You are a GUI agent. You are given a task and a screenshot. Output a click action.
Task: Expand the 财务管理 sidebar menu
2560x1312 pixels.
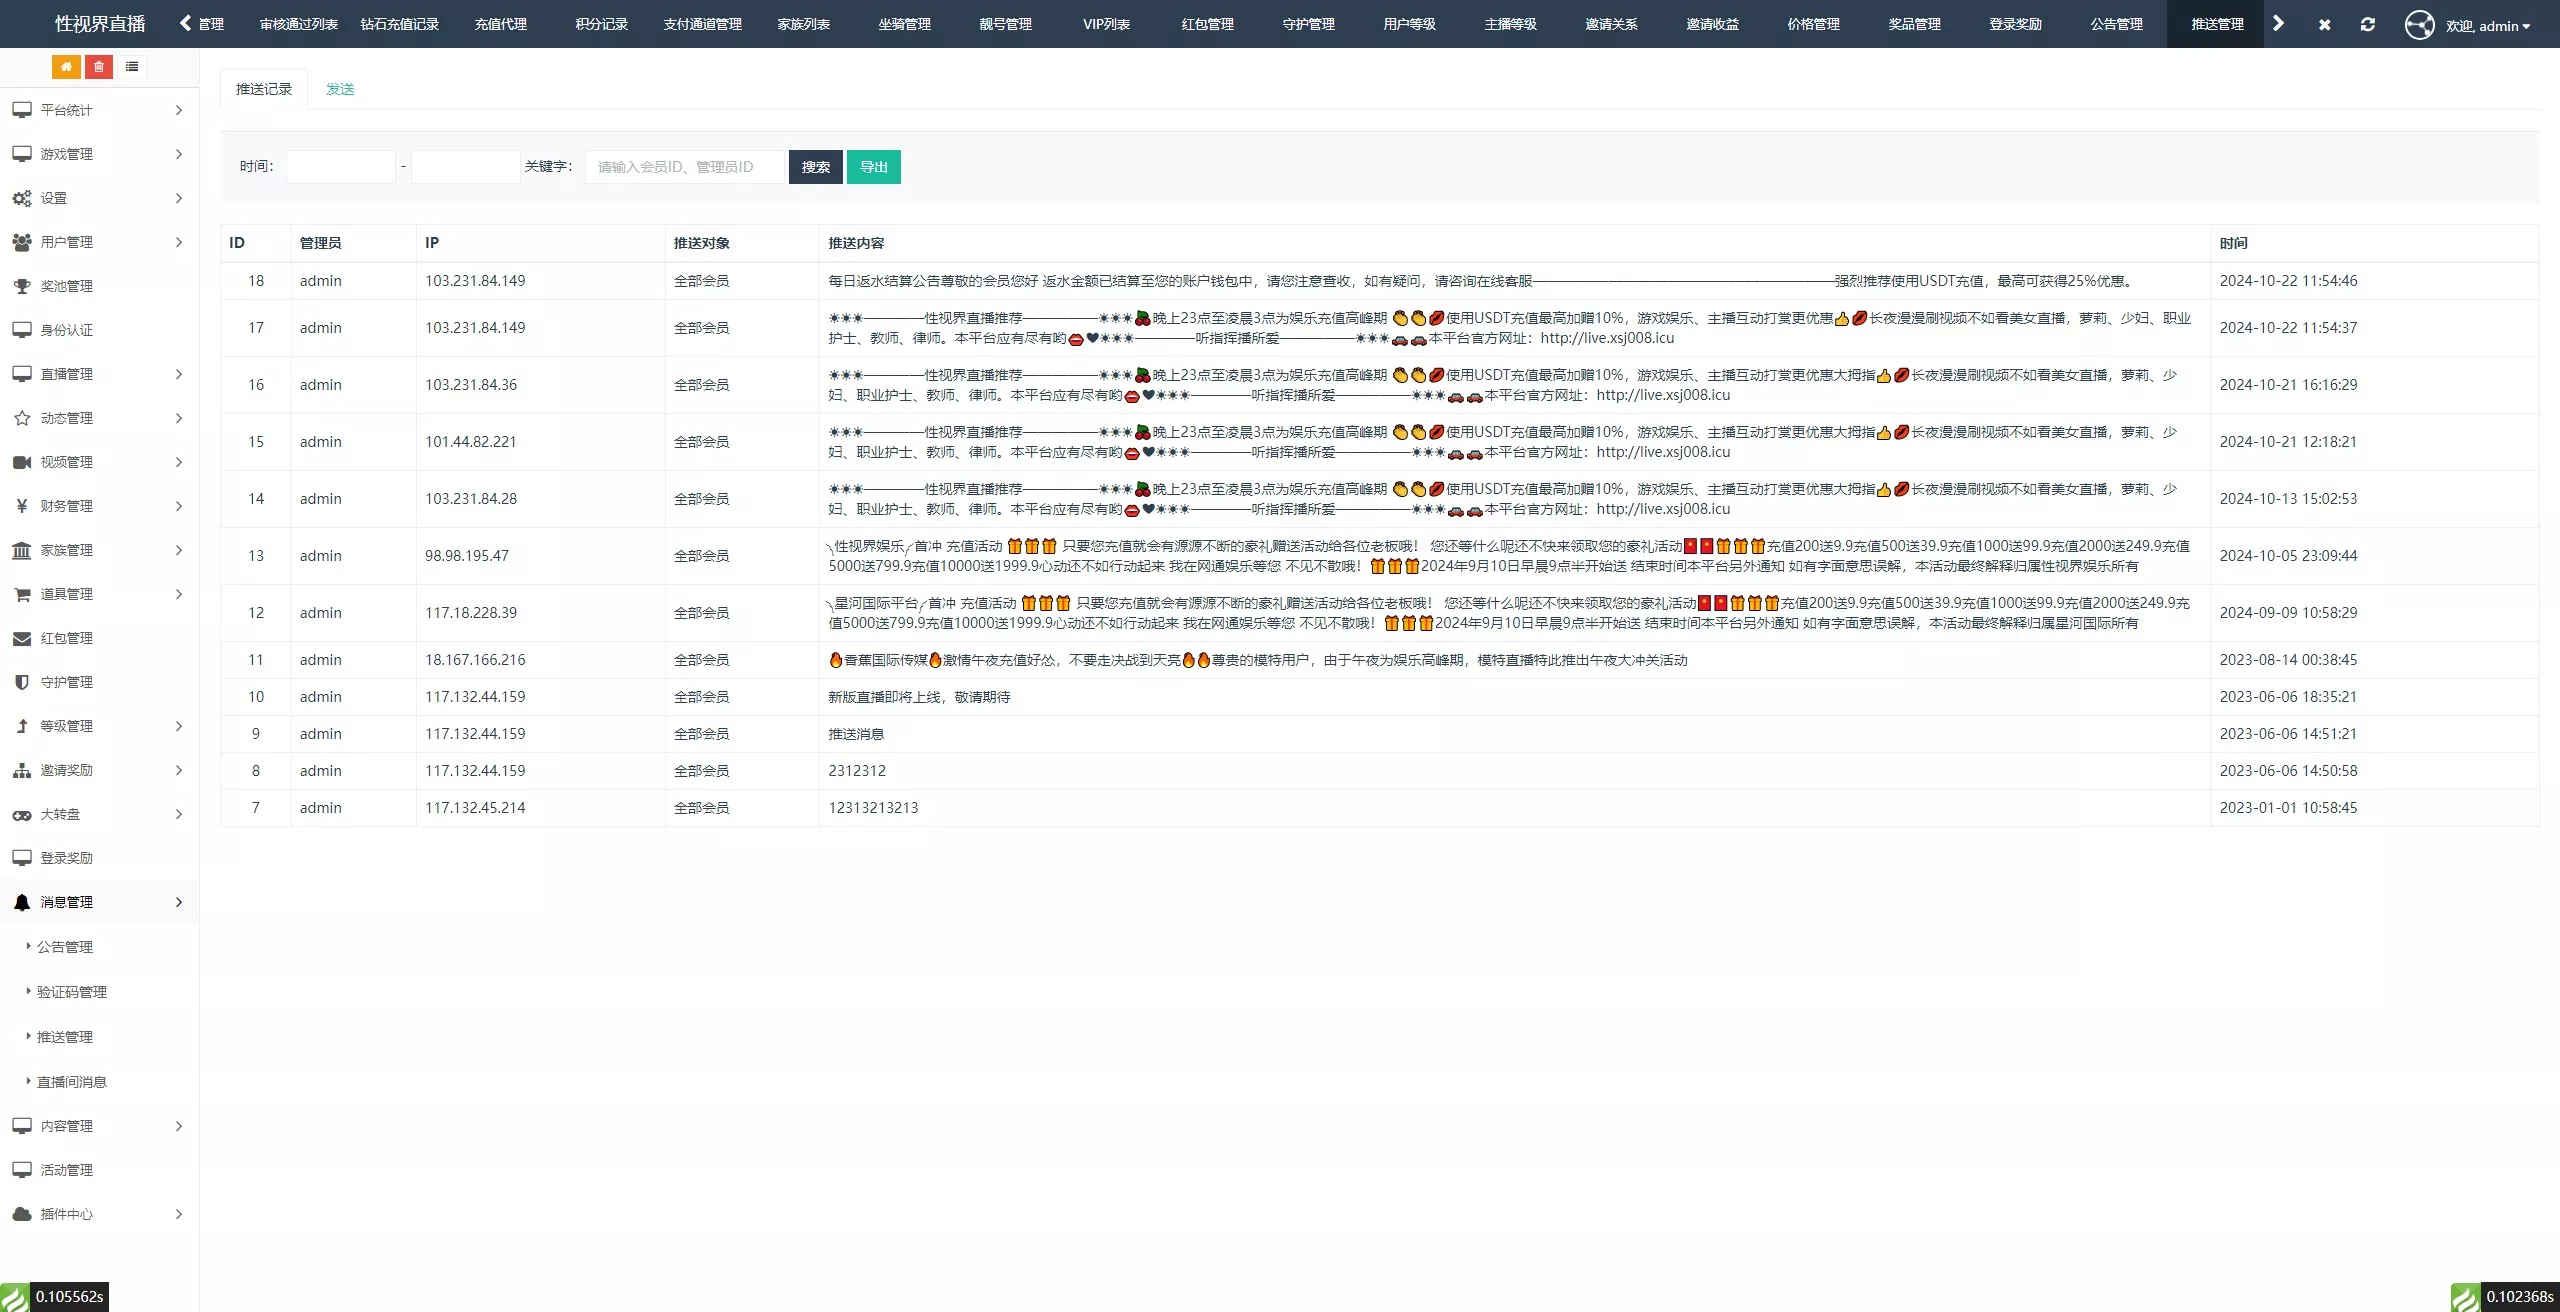pyautogui.click(x=98, y=506)
